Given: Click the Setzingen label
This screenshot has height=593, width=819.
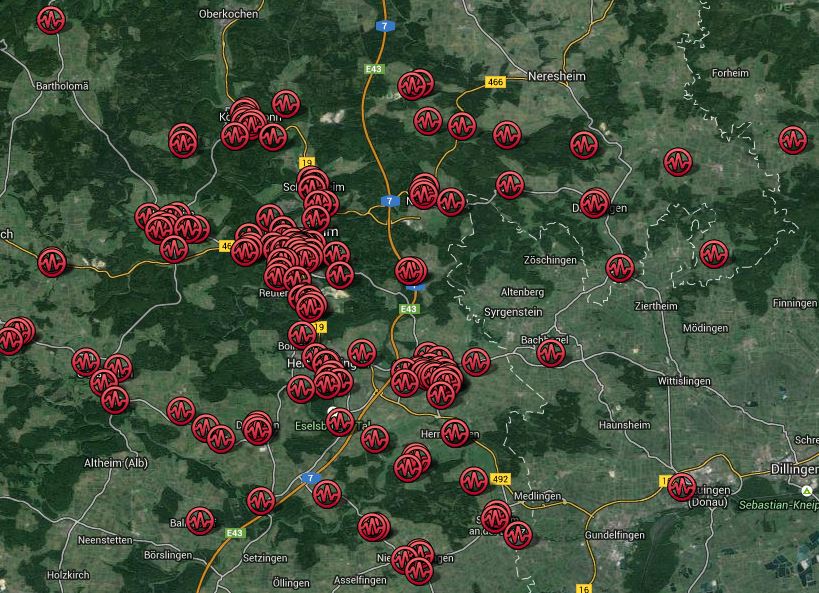Looking at the screenshot, I should pyautogui.click(x=265, y=559).
